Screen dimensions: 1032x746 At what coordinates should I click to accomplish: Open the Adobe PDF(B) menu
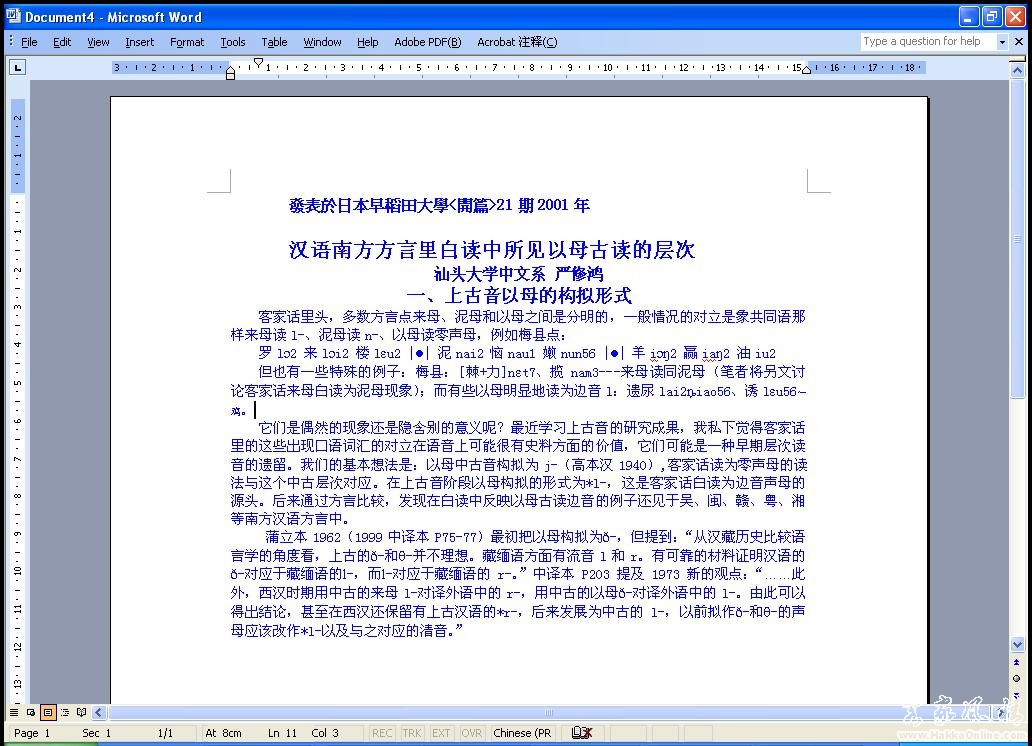[x=428, y=42]
